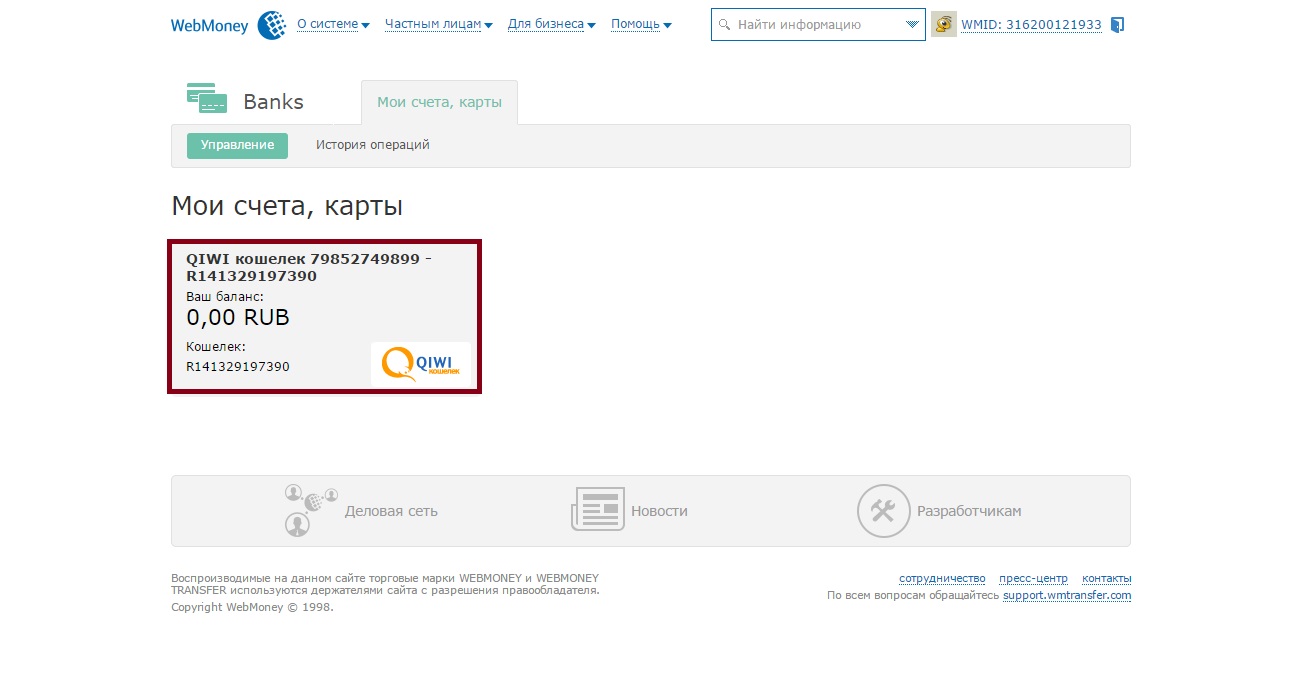Image resolution: width=1301 pixels, height=683 pixels.
Task: Open the QIWI кошелек 79852749899 card title
Action: point(309,267)
